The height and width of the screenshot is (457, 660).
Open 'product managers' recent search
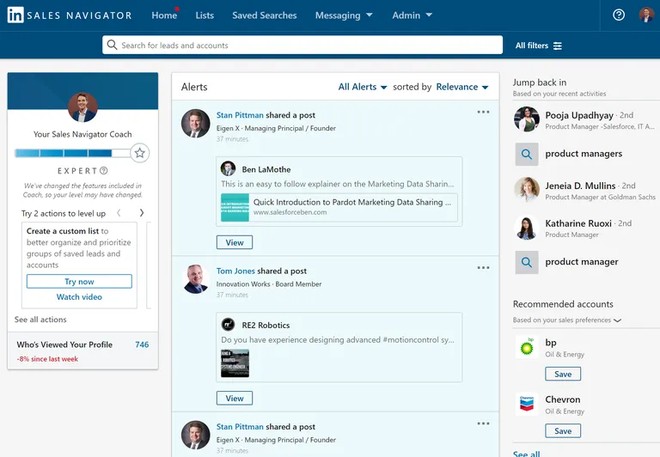coord(583,154)
